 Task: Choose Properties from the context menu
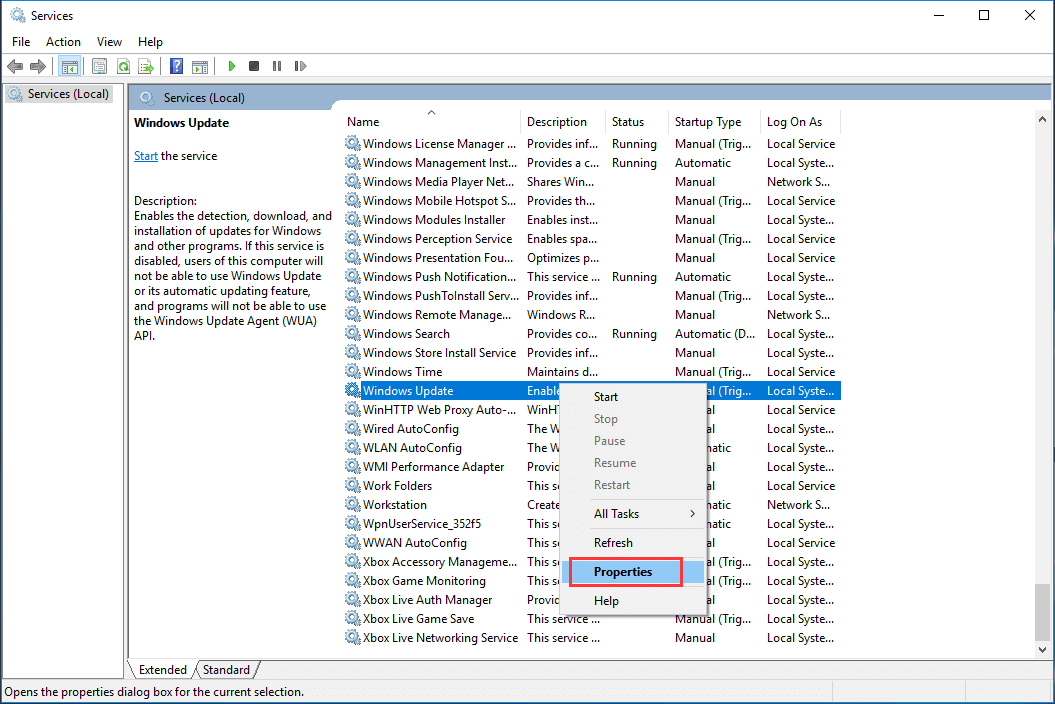[623, 572]
